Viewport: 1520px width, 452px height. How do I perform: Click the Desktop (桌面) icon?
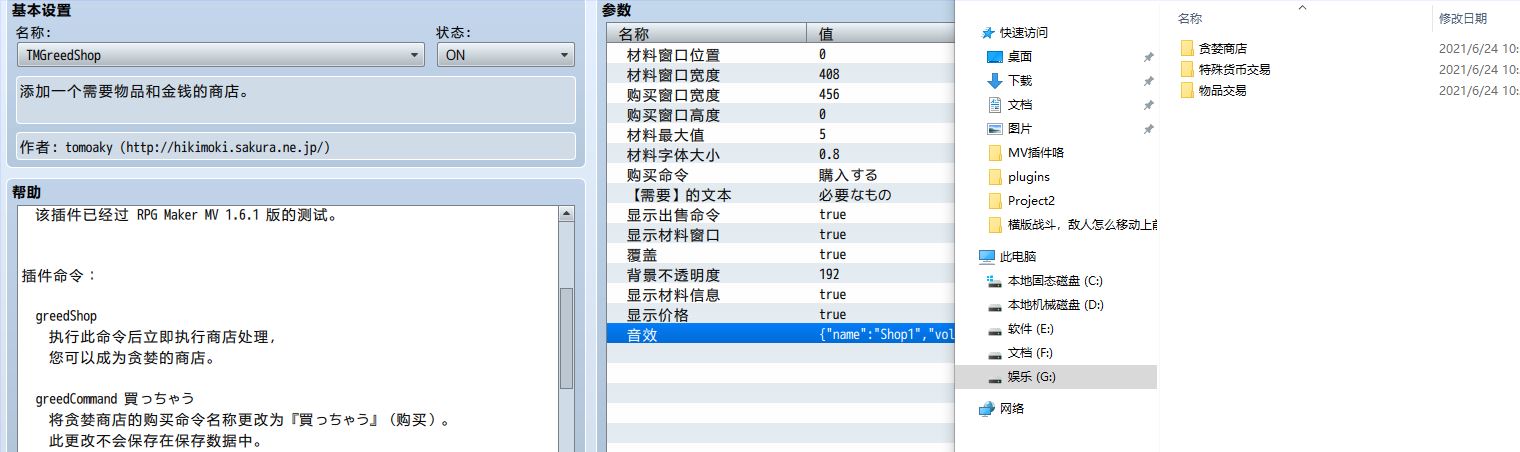pyautogui.click(x=994, y=57)
